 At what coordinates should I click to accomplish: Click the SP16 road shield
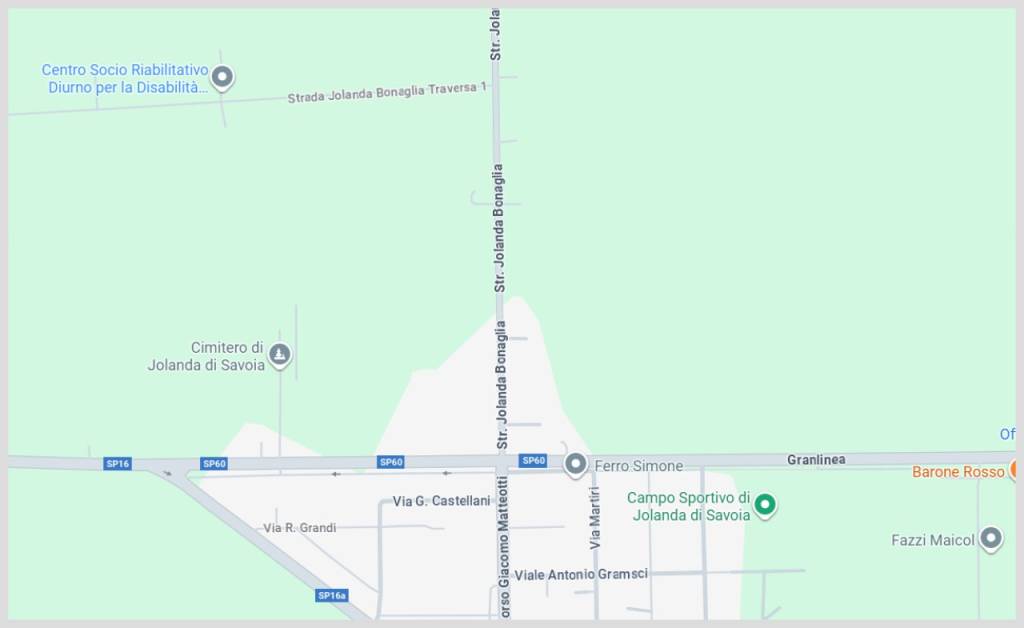click(118, 463)
